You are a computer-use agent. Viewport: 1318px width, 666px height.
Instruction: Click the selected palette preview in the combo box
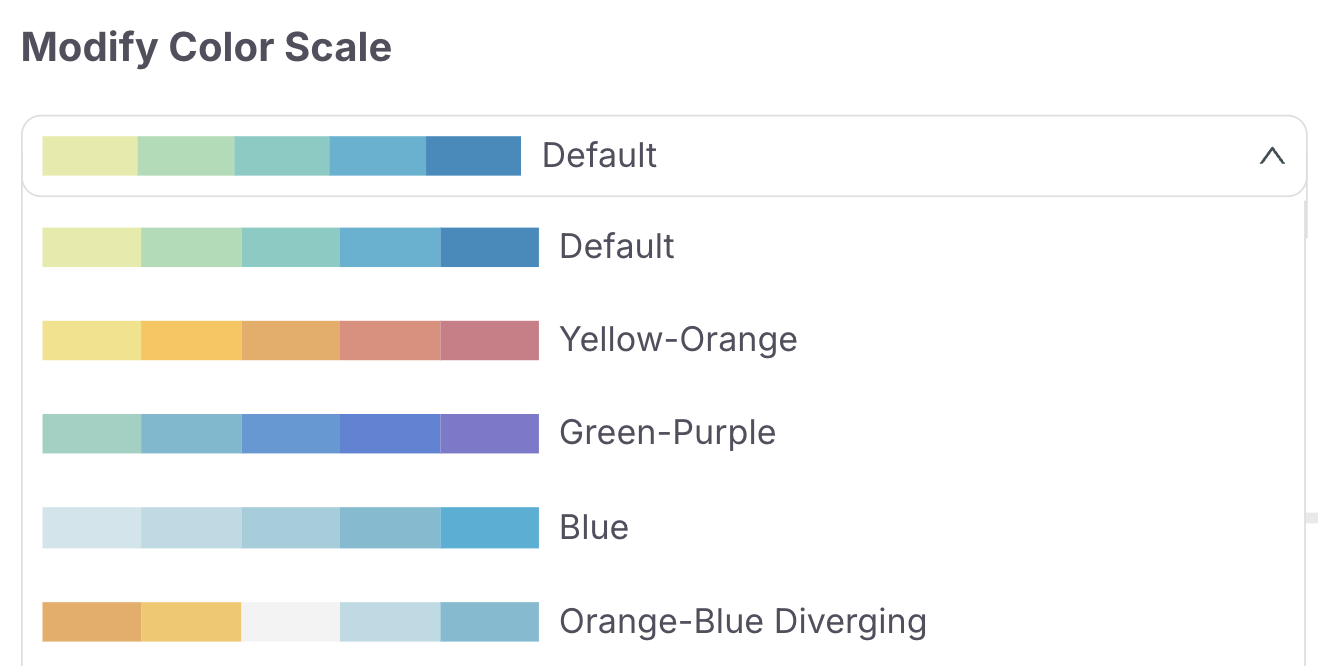281,156
